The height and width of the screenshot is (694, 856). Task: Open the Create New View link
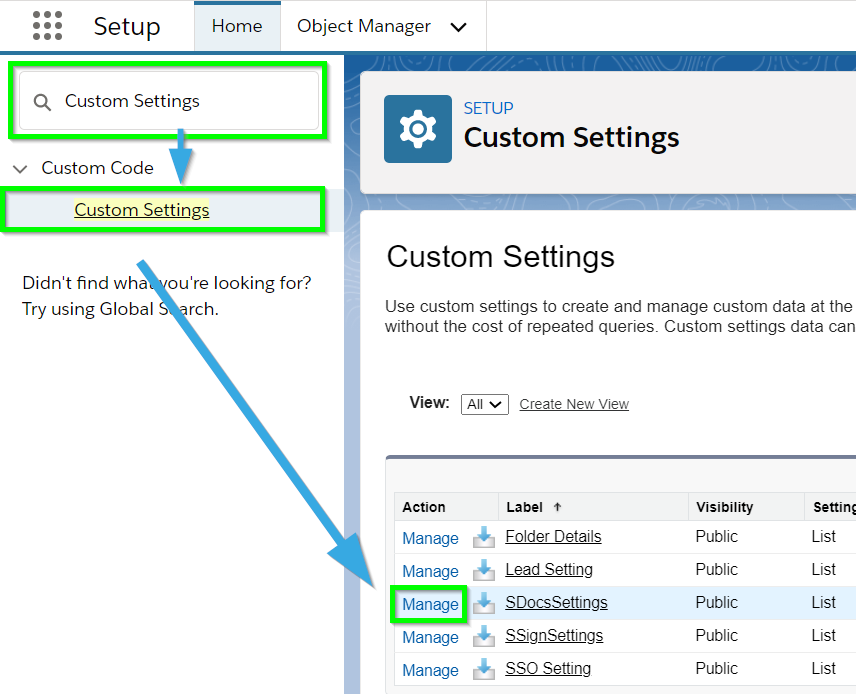point(574,404)
